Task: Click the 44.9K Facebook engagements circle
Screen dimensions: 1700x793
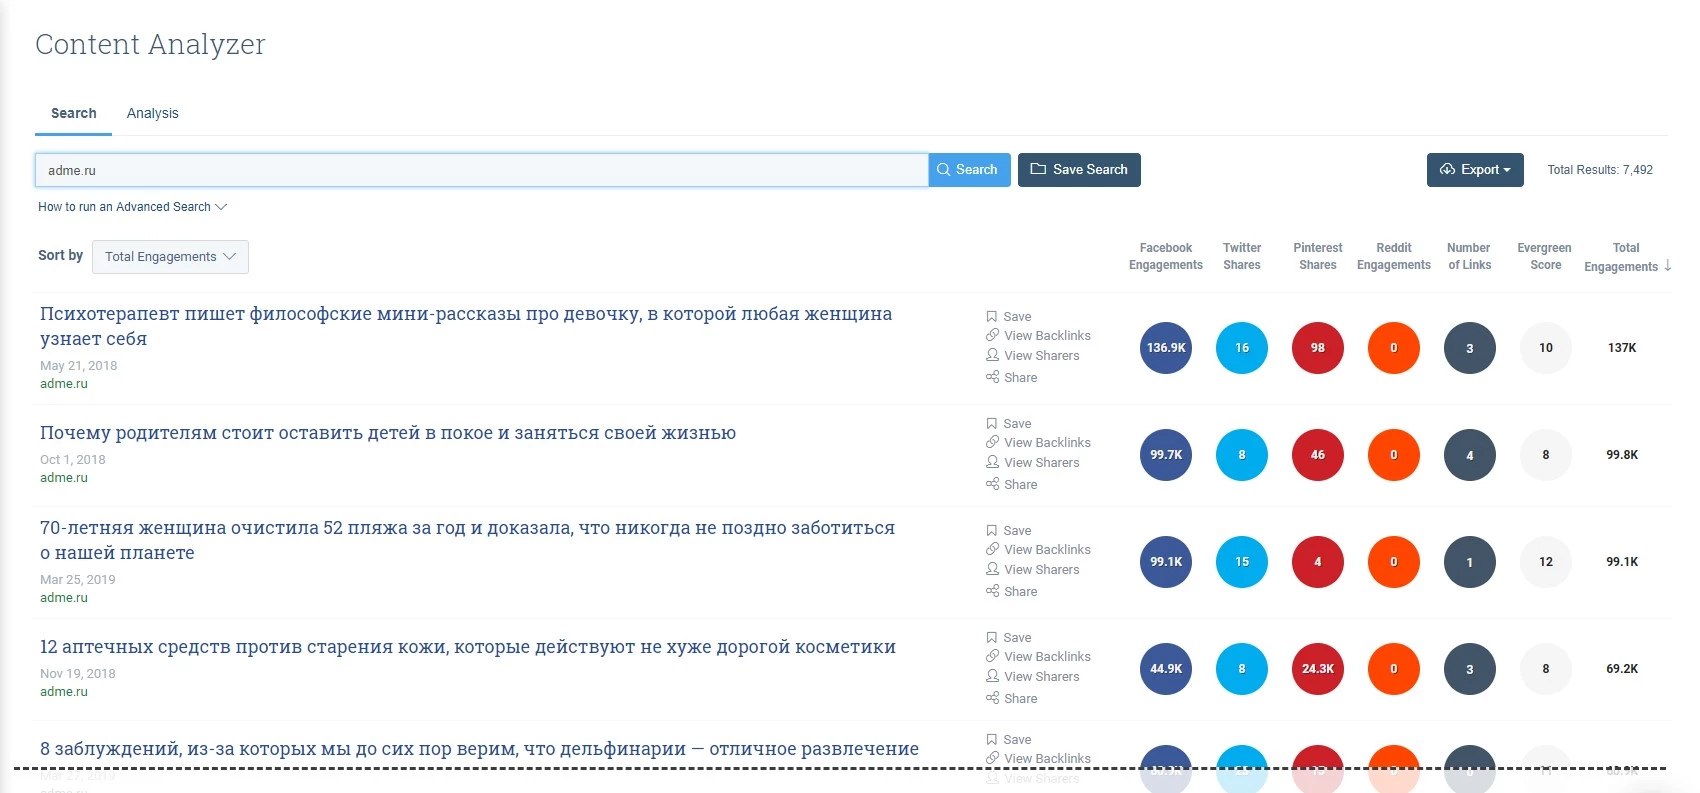Action: pyautogui.click(x=1166, y=669)
